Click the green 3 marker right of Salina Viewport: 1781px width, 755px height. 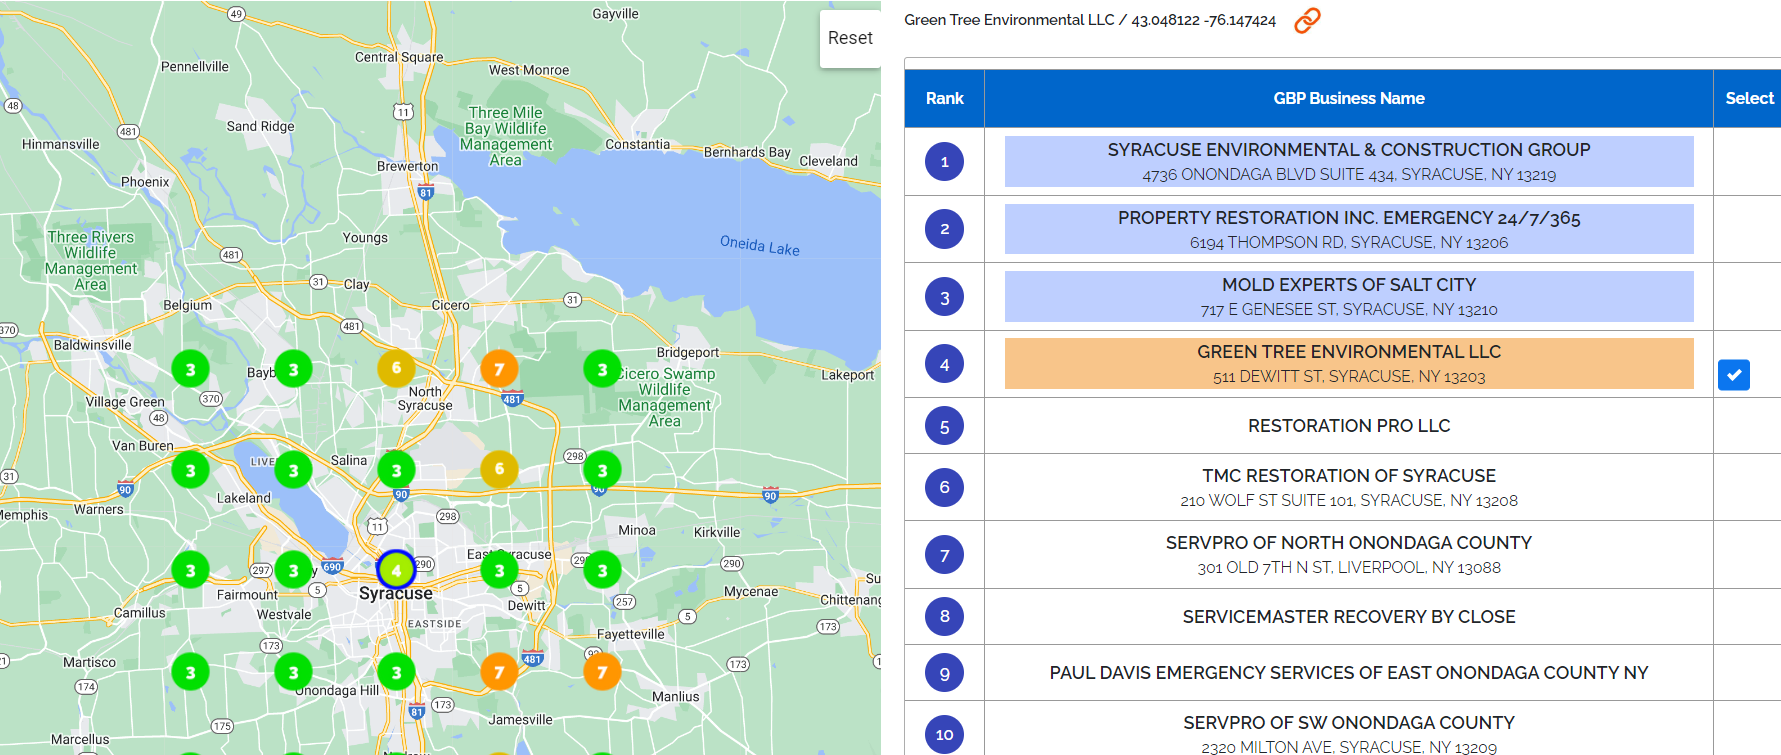tap(396, 470)
